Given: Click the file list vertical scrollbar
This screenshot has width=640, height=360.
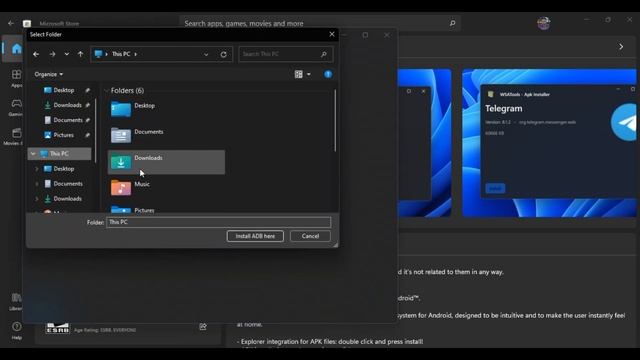Looking at the screenshot, I should click(x=335, y=121).
